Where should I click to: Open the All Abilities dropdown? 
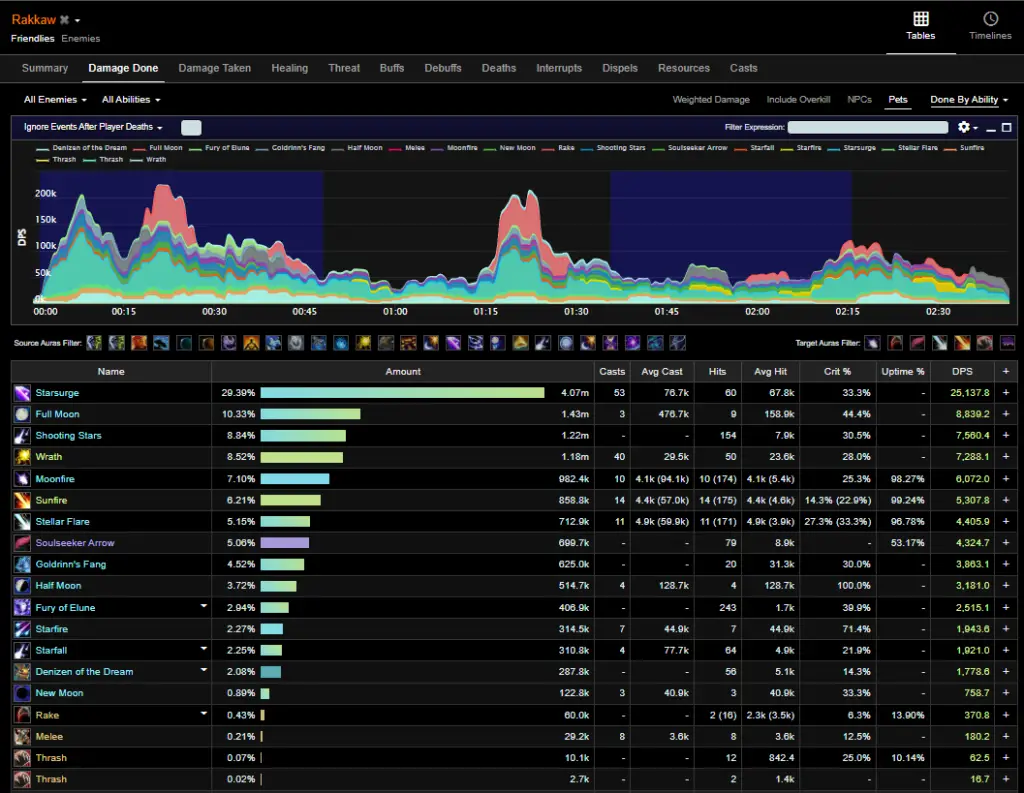pyautogui.click(x=131, y=99)
